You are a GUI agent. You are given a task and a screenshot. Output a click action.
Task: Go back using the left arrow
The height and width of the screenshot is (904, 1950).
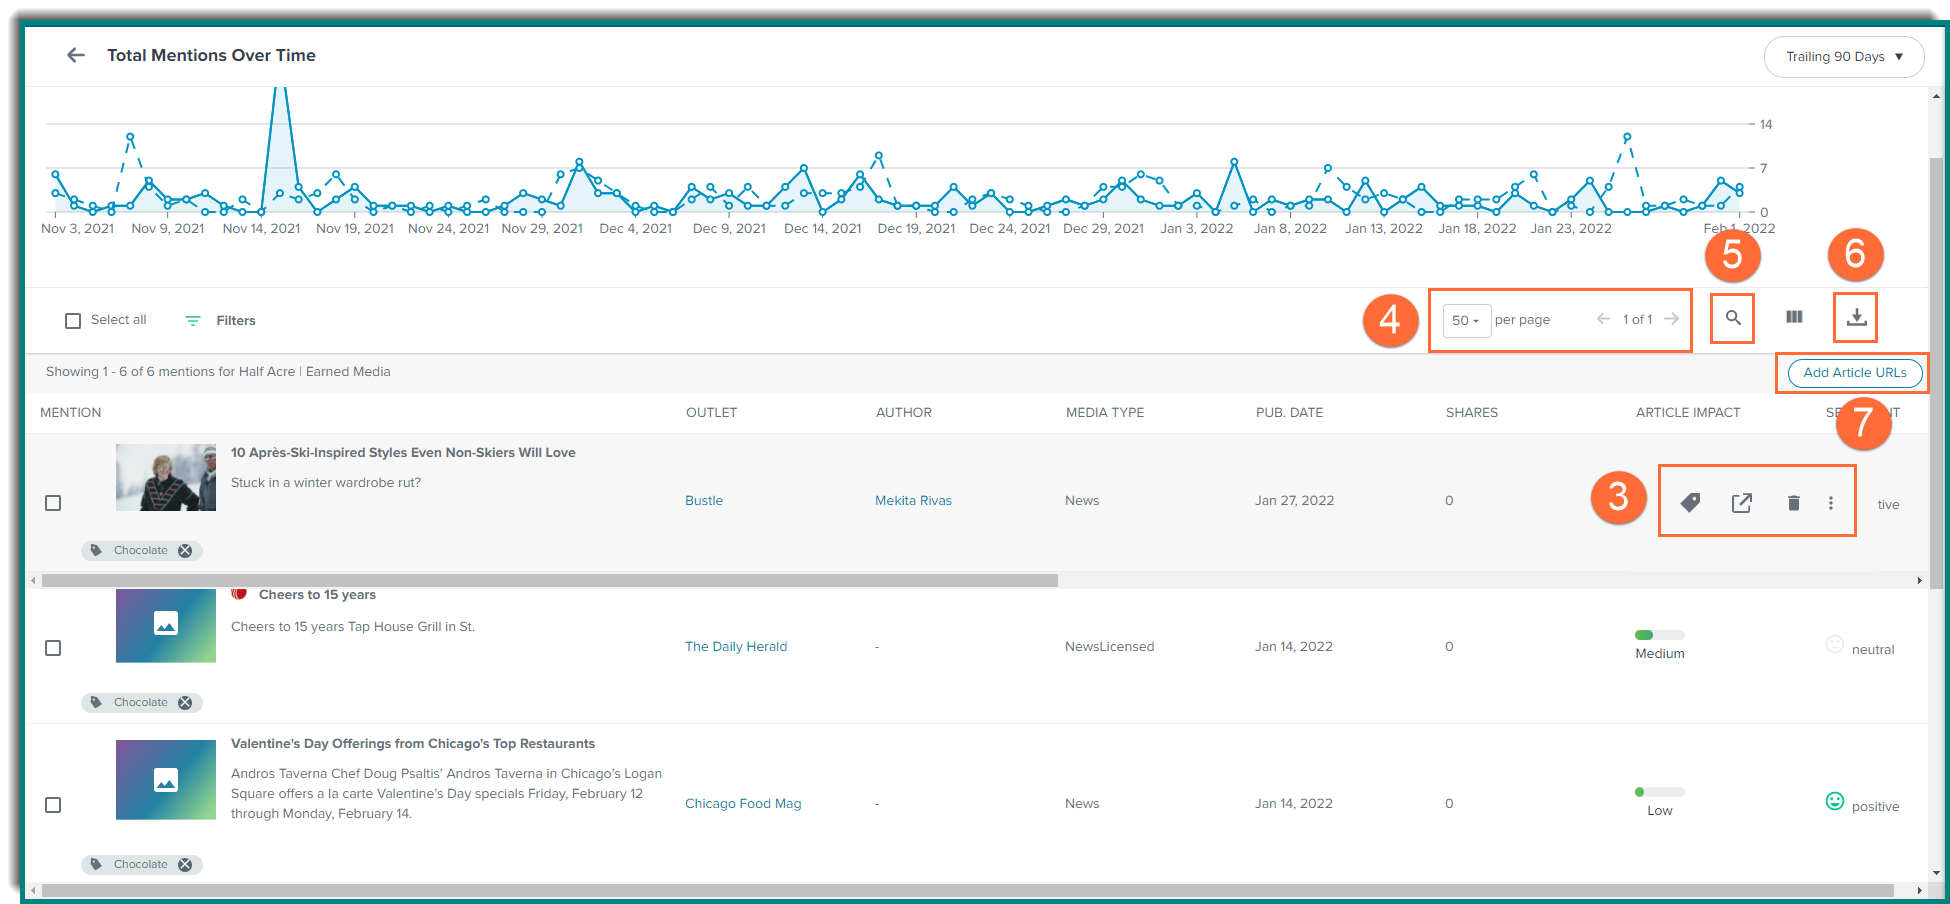point(76,55)
